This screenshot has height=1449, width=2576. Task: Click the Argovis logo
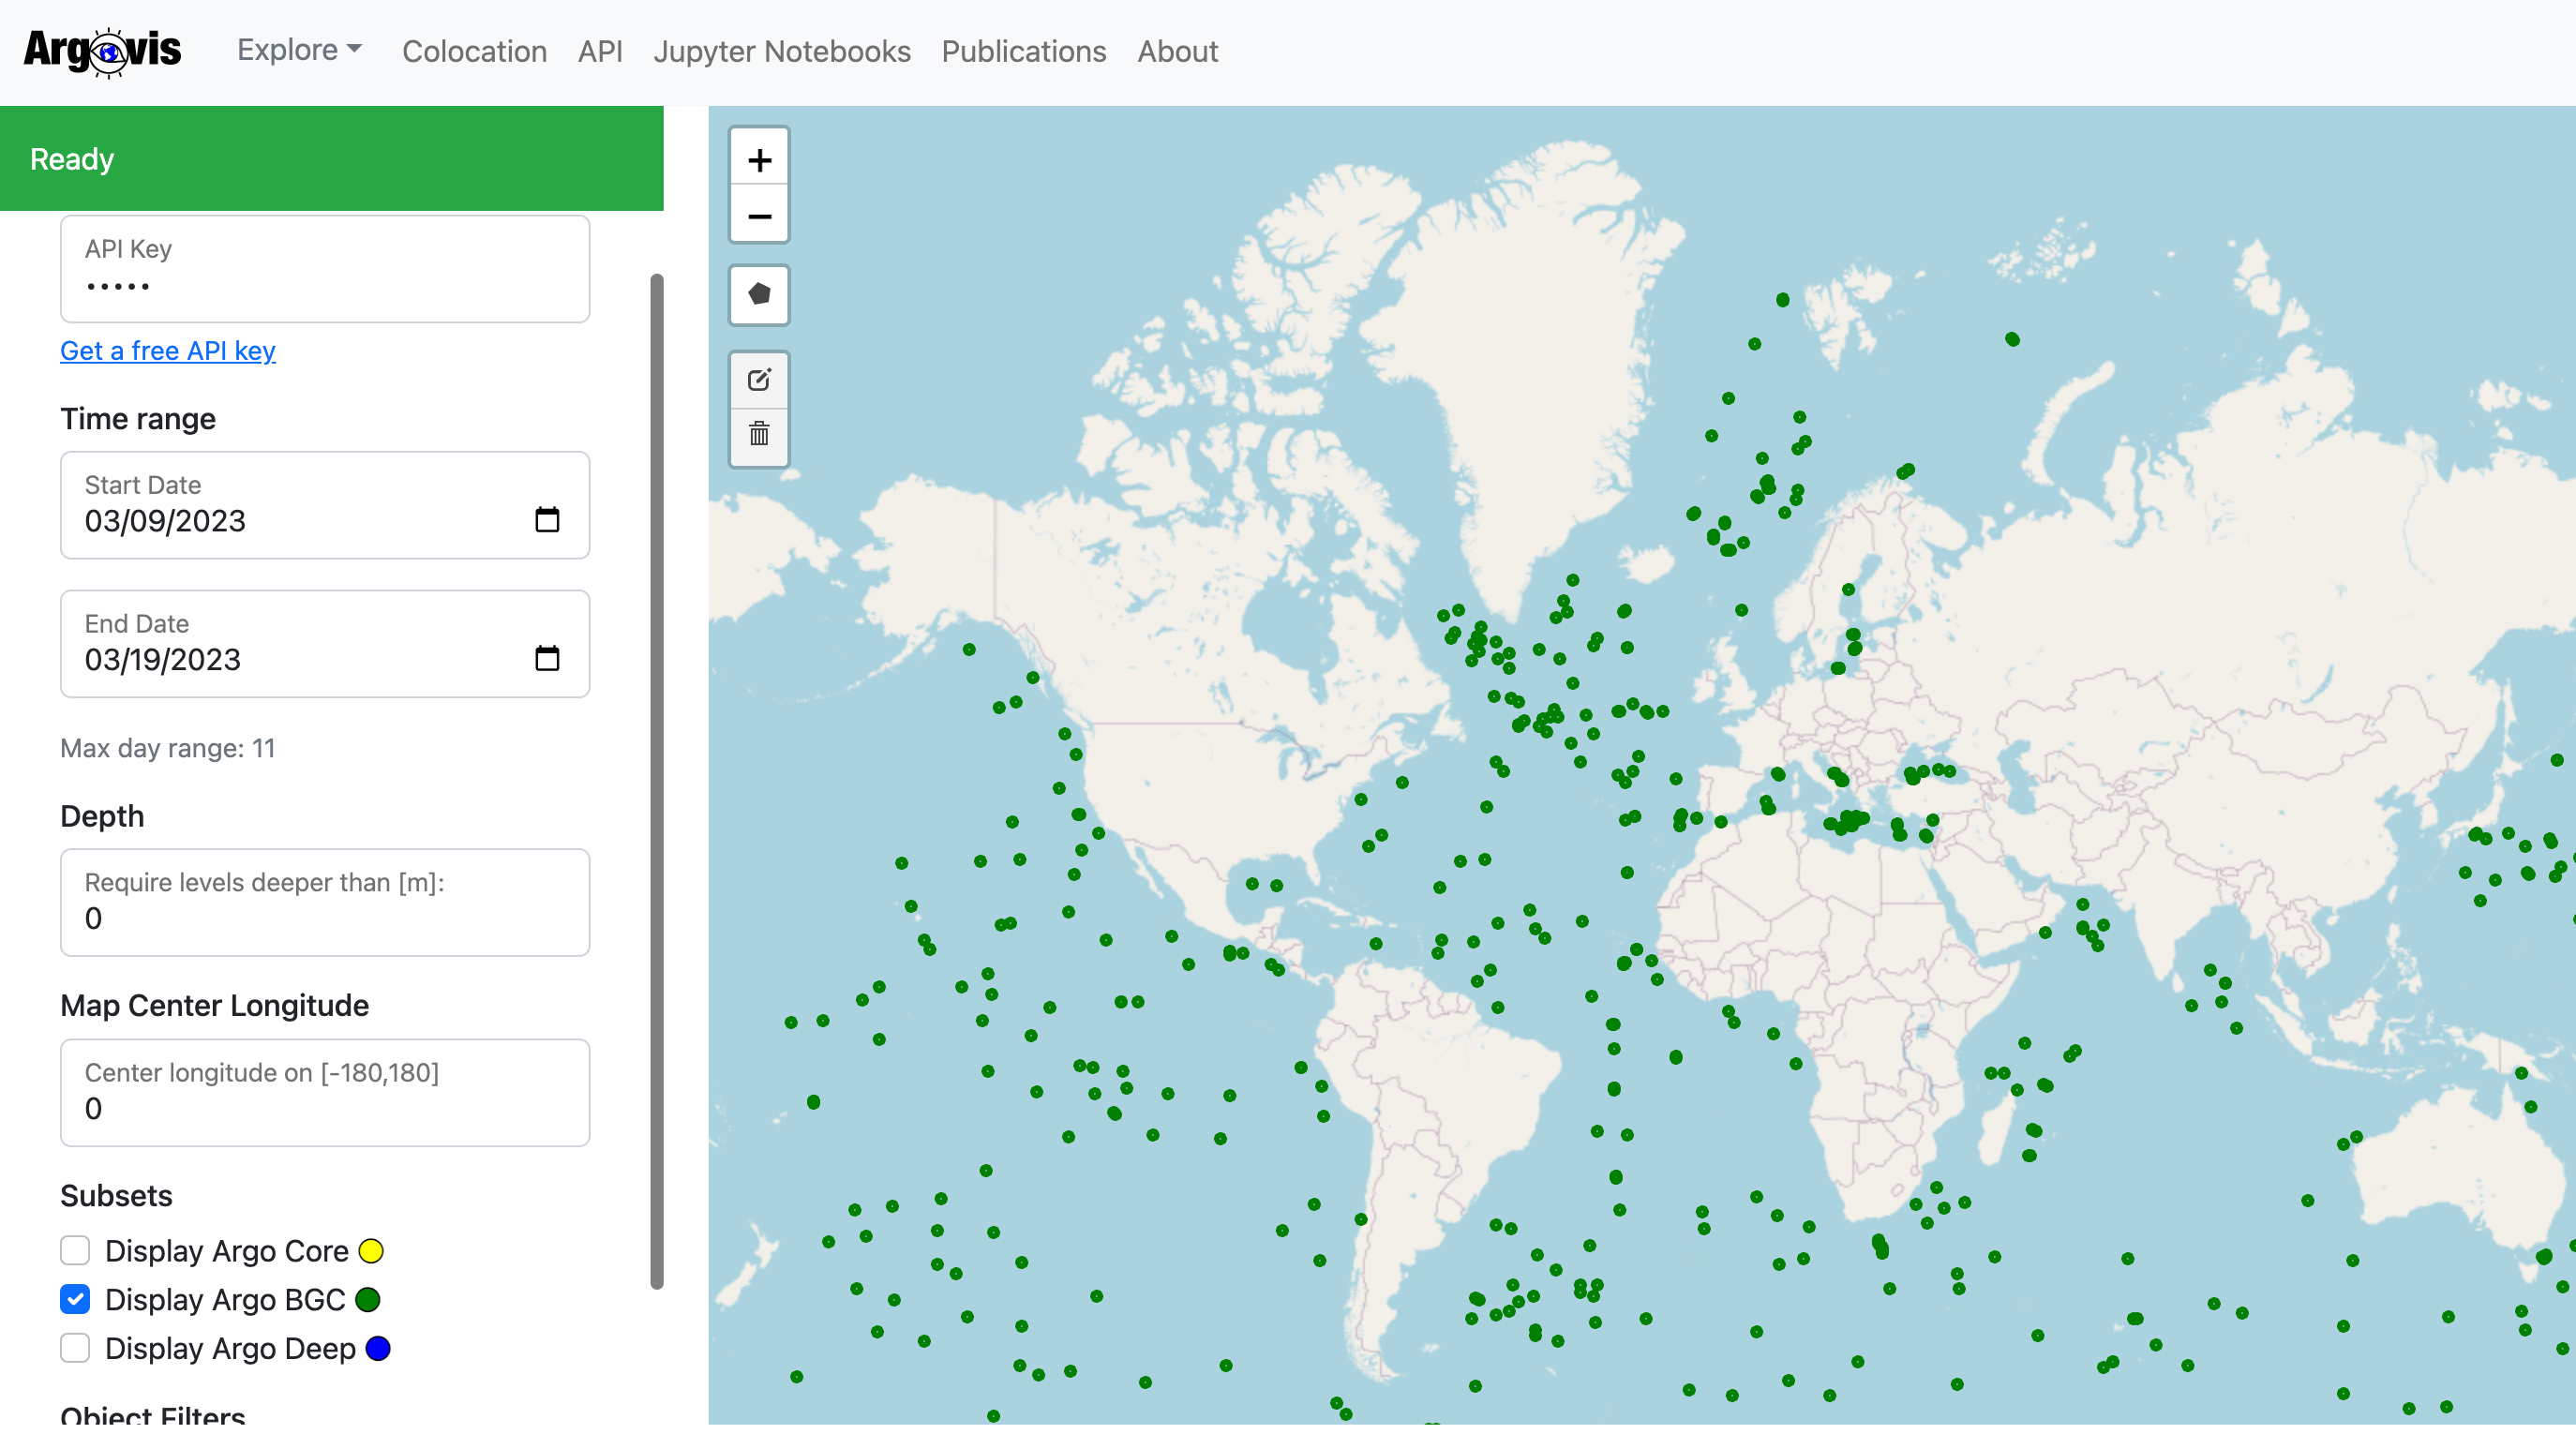click(x=102, y=51)
